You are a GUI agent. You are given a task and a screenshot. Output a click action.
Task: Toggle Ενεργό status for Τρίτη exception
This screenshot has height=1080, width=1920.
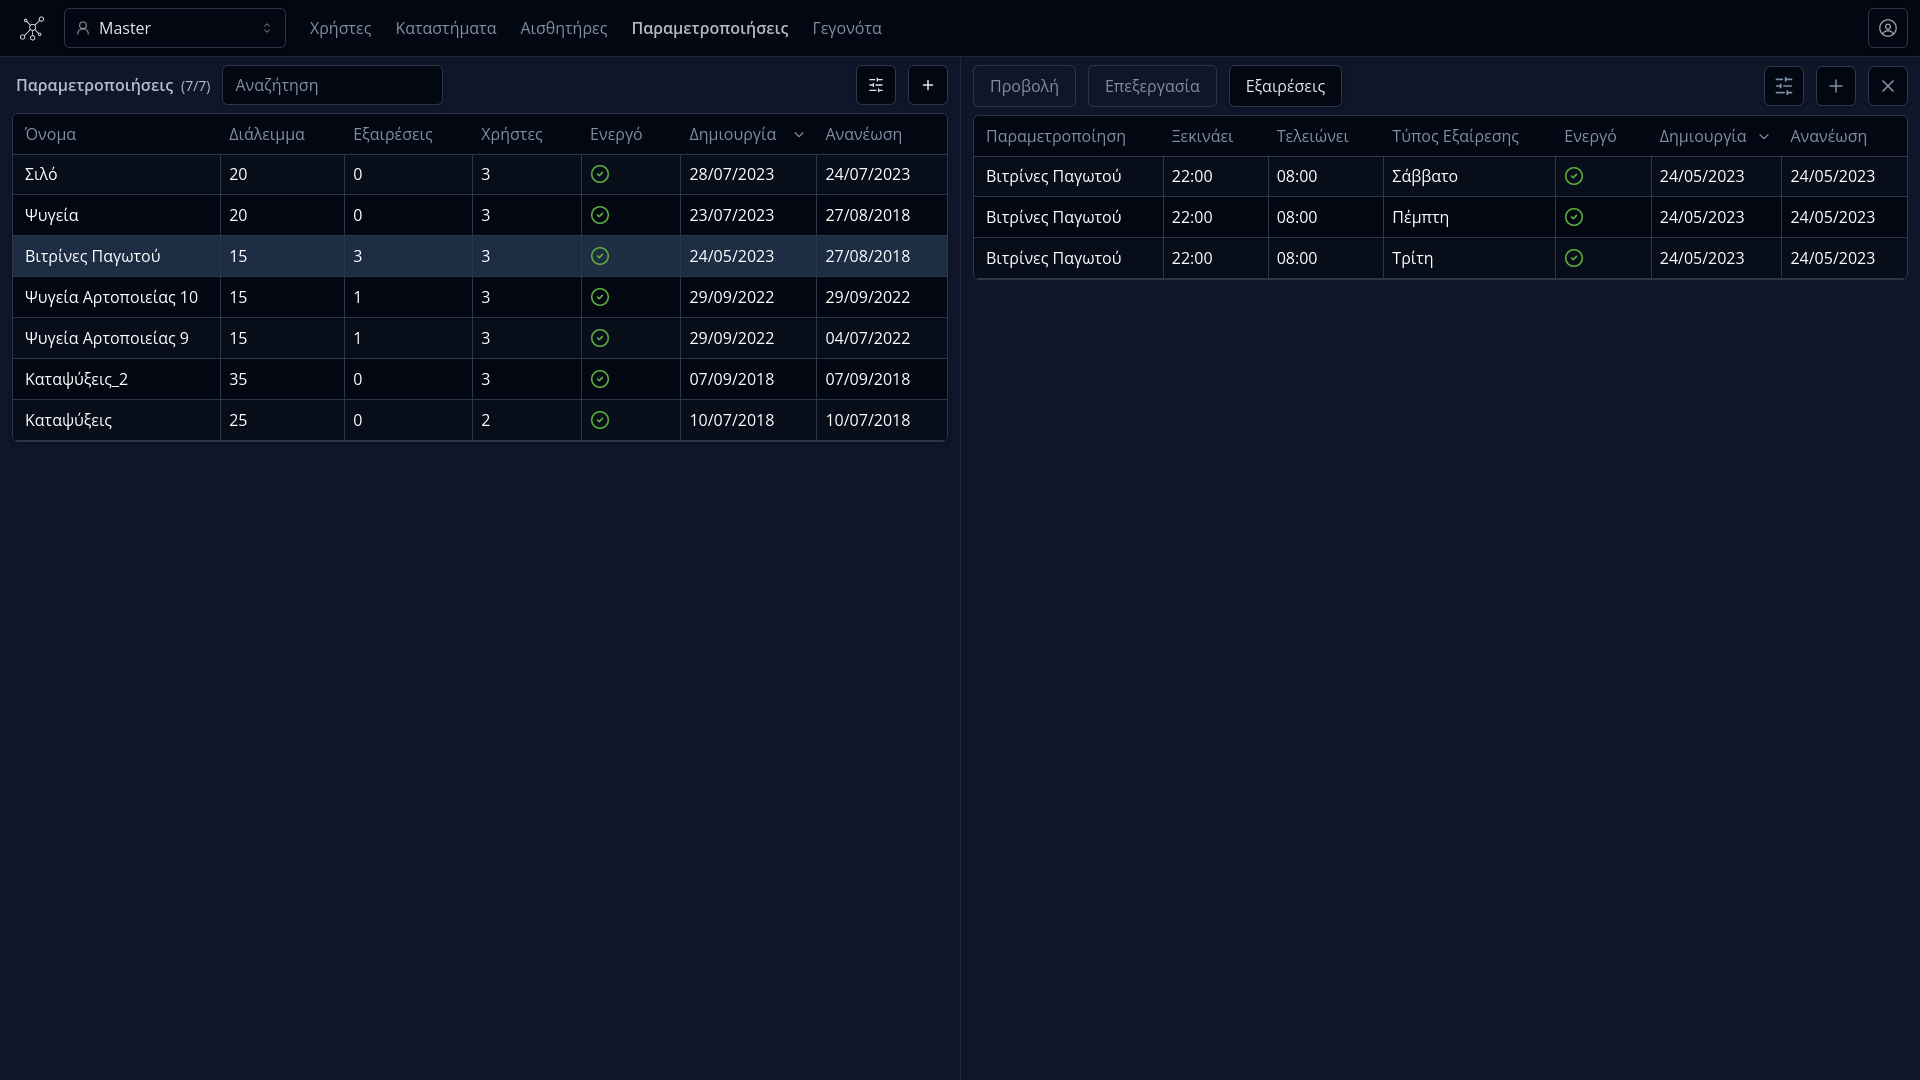tap(1574, 258)
